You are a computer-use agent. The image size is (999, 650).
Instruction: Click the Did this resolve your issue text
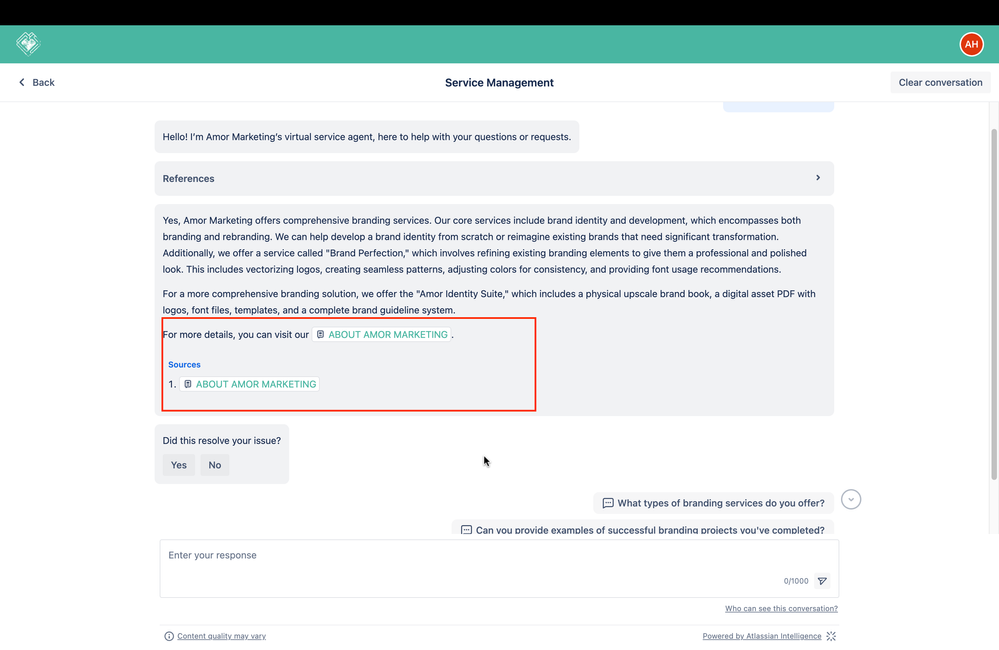pyautogui.click(x=222, y=440)
